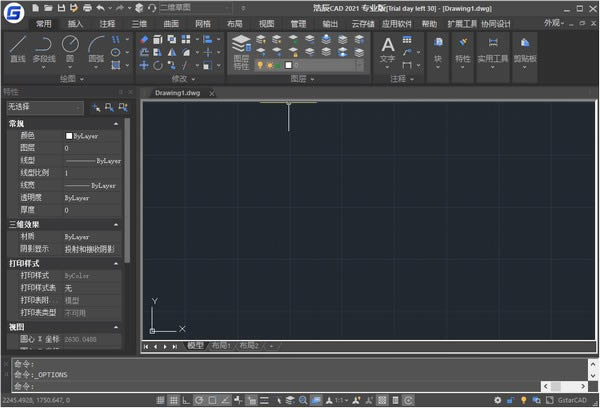The image size is (600, 408).
Task: Expand the Draw (绘图) panel flyout
Action: 72,79
